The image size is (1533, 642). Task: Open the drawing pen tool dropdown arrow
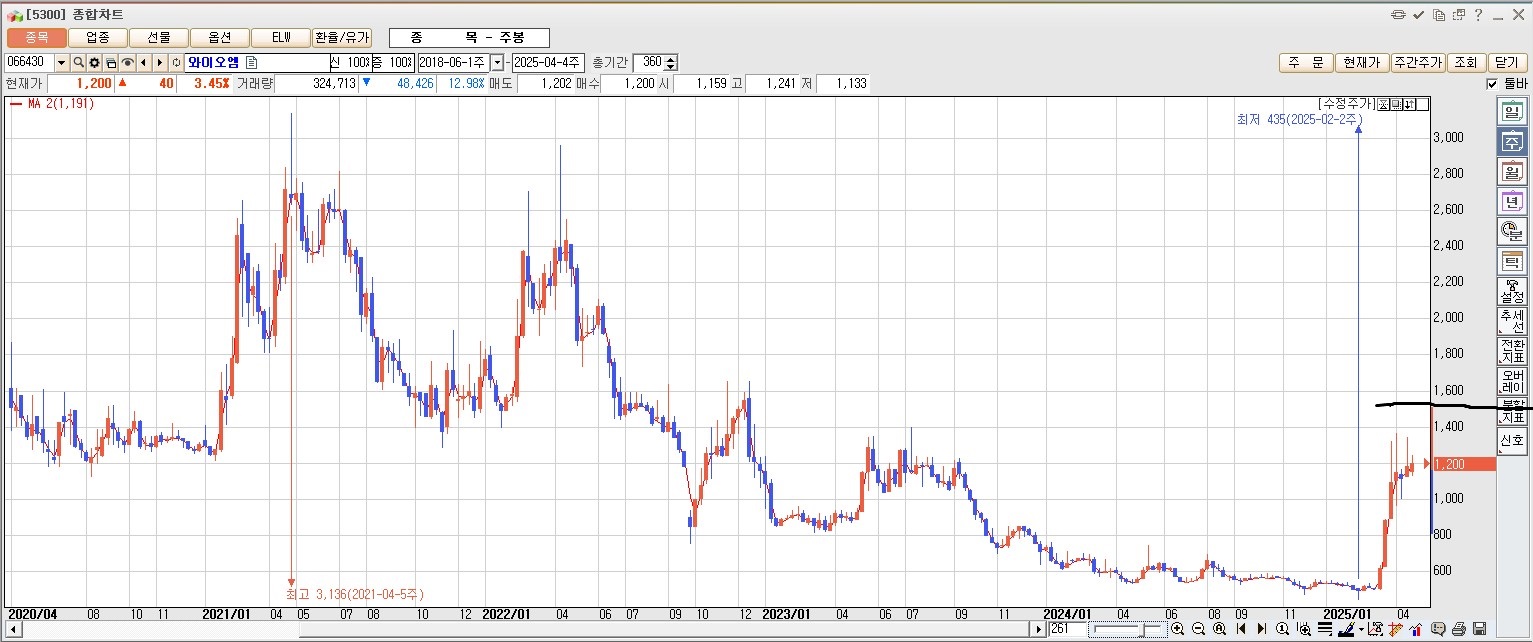[x=1362, y=629]
